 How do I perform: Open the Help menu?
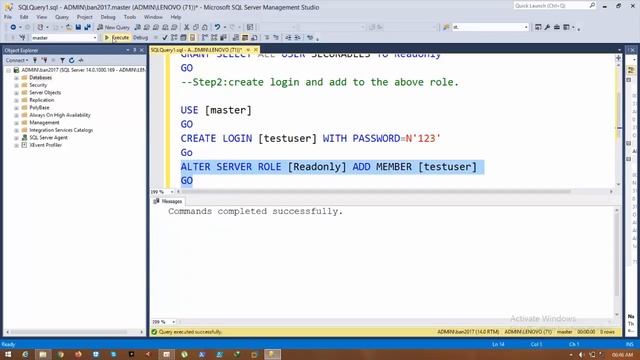tap(176, 17)
